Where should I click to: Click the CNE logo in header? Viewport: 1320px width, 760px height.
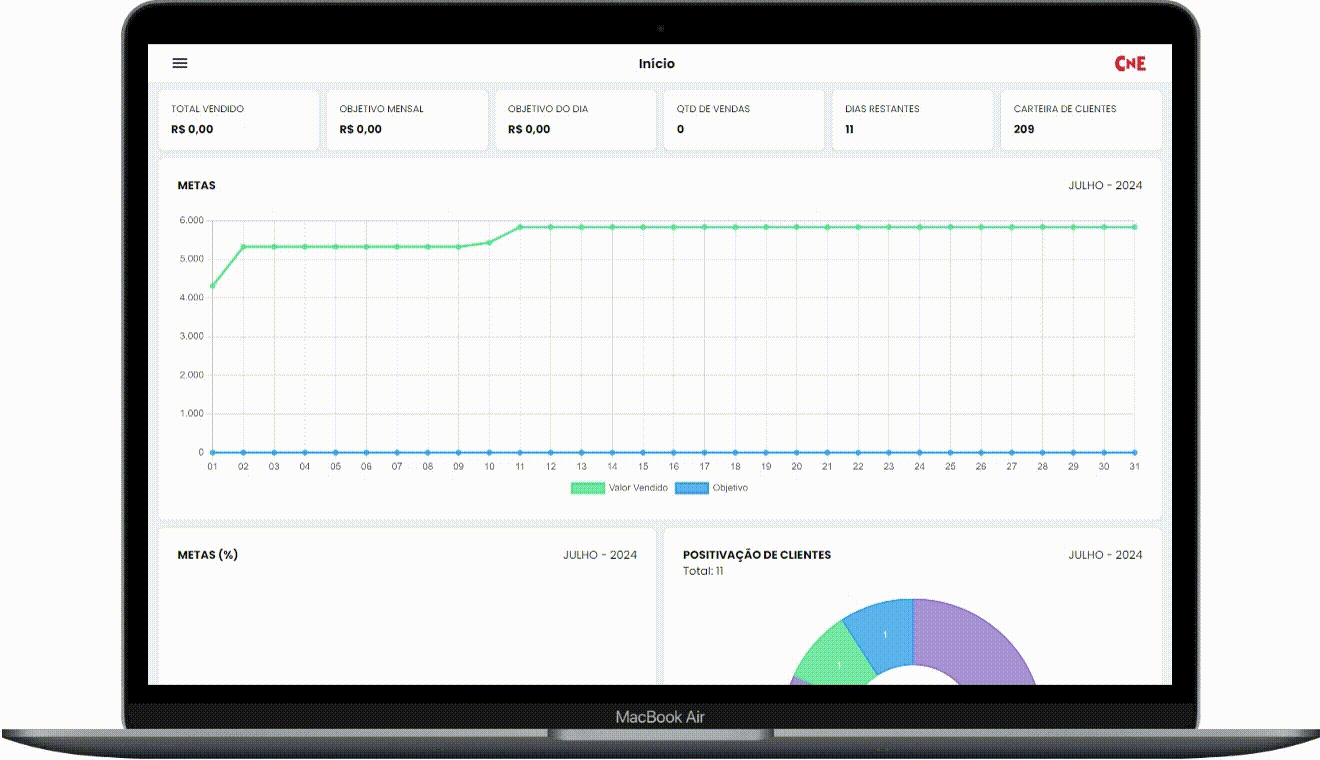(x=1130, y=63)
